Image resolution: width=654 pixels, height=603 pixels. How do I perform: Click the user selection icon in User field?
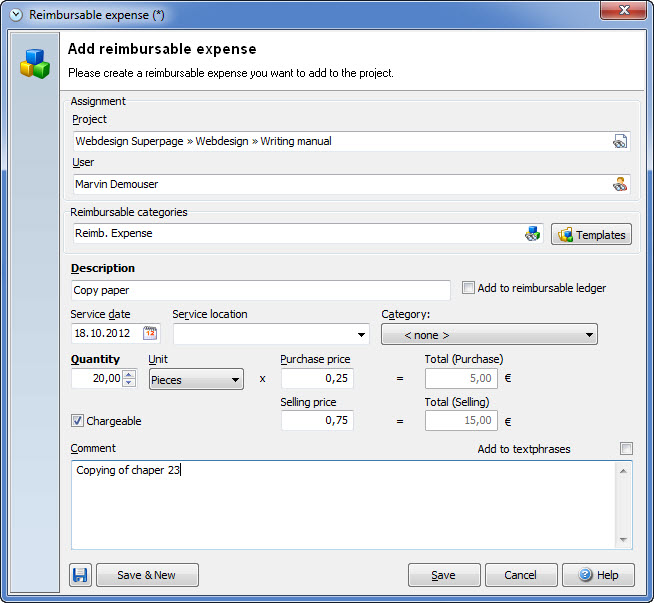pyautogui.click(x=620, y=184)
